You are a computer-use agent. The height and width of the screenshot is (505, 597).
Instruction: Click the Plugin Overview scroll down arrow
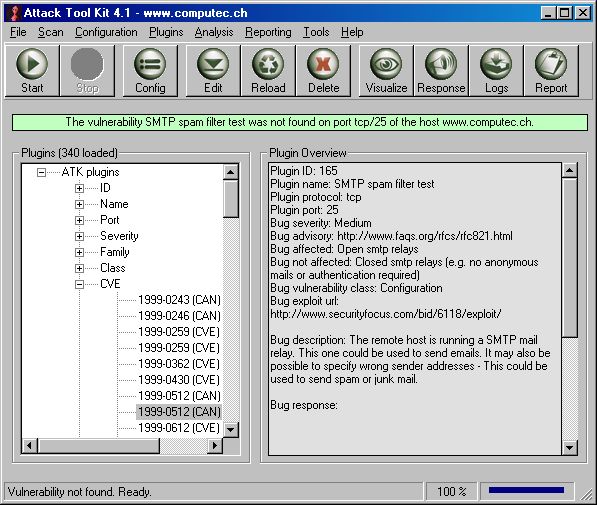[x=569, y=447]
